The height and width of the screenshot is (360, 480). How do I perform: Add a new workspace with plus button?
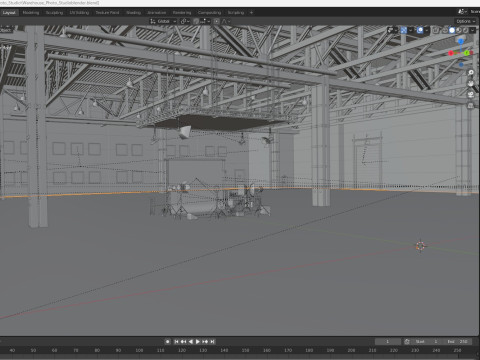[251, 12]
